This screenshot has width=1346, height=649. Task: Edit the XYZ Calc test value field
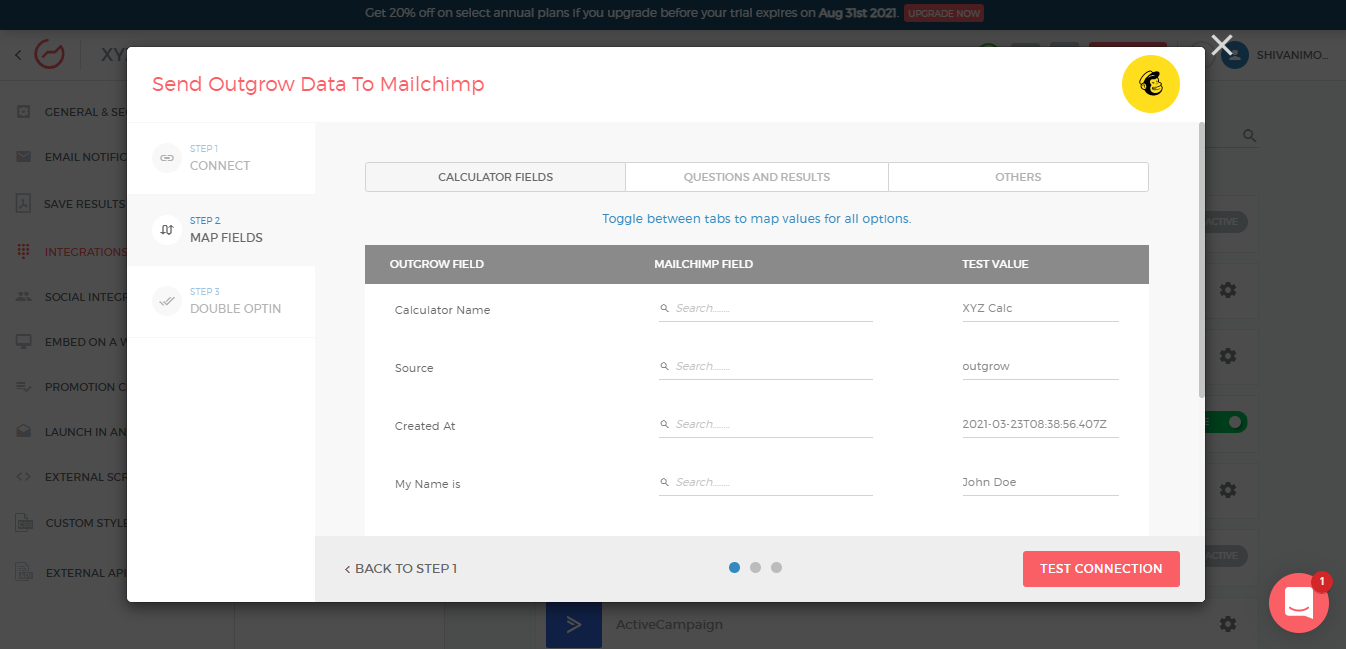[x=1040, y=309]
